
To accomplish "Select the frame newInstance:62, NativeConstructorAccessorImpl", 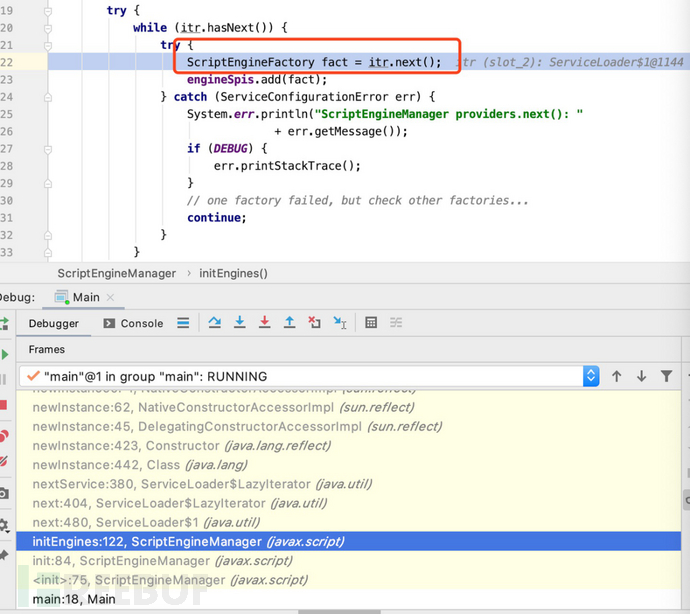I will click(349, 407).
